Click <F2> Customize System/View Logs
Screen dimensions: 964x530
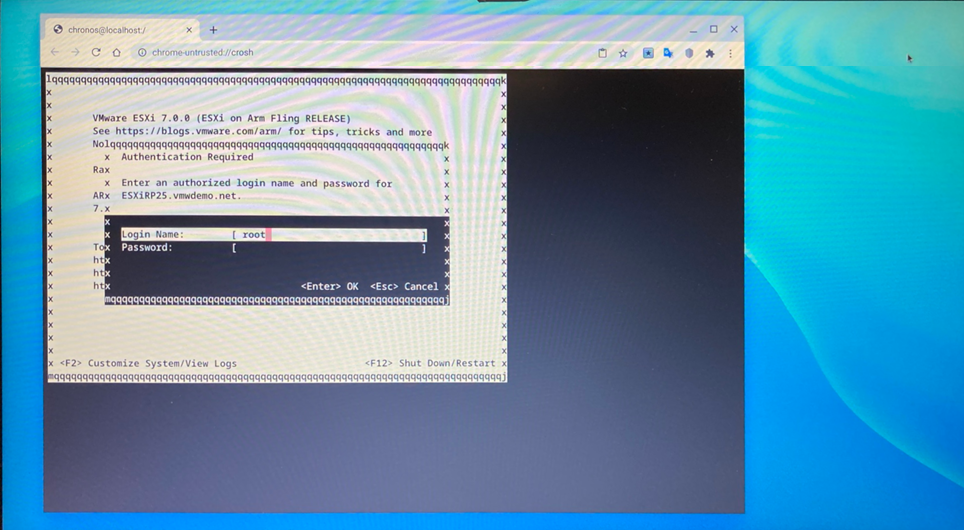point(148,363)
